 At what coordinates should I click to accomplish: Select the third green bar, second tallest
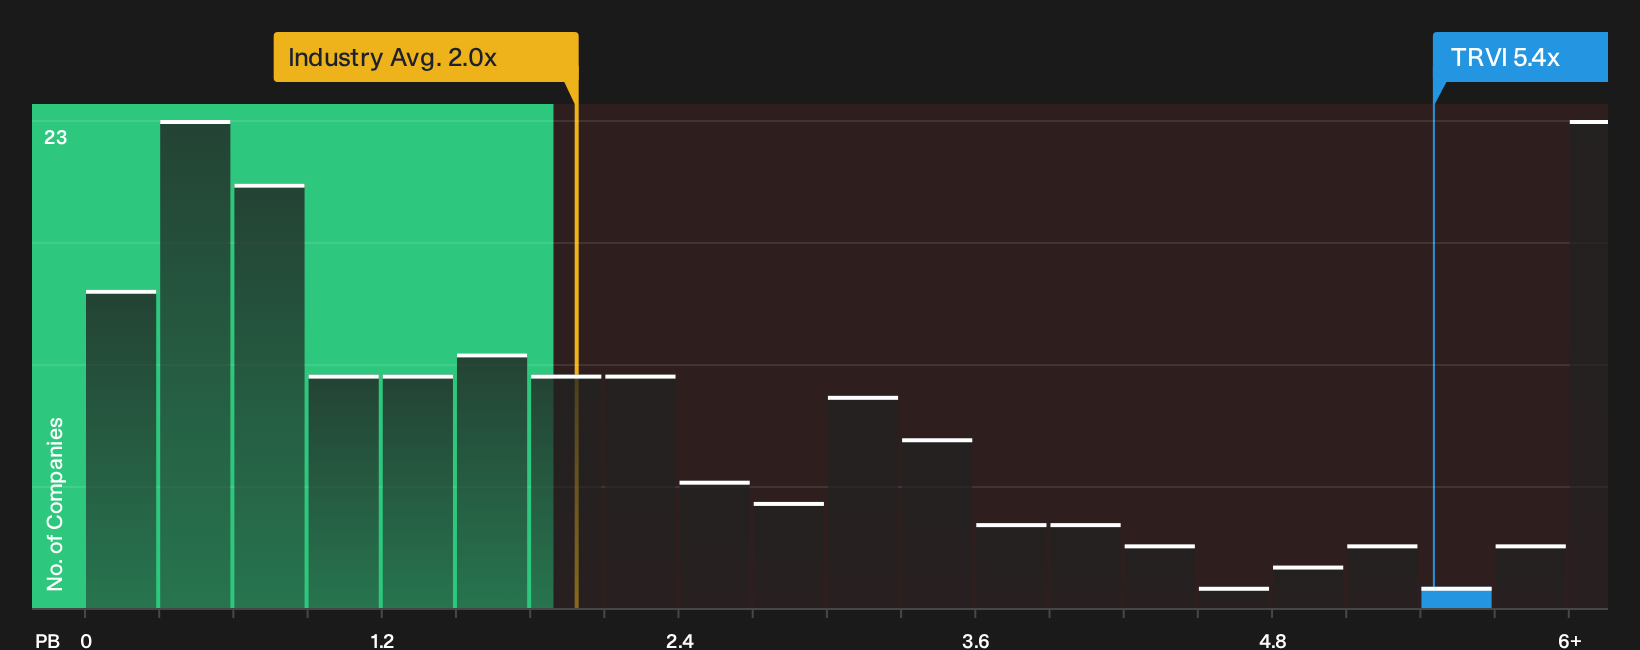[x=269, y=397]
